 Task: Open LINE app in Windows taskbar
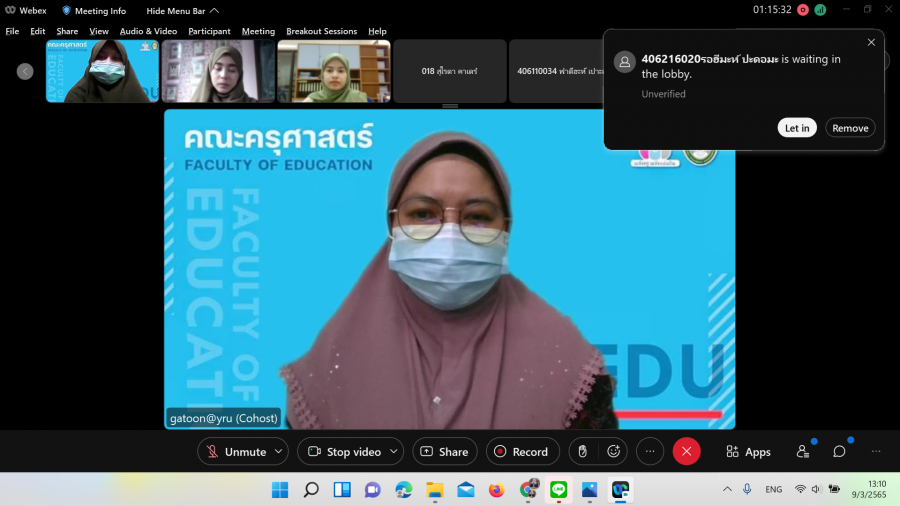pos(558,490)
